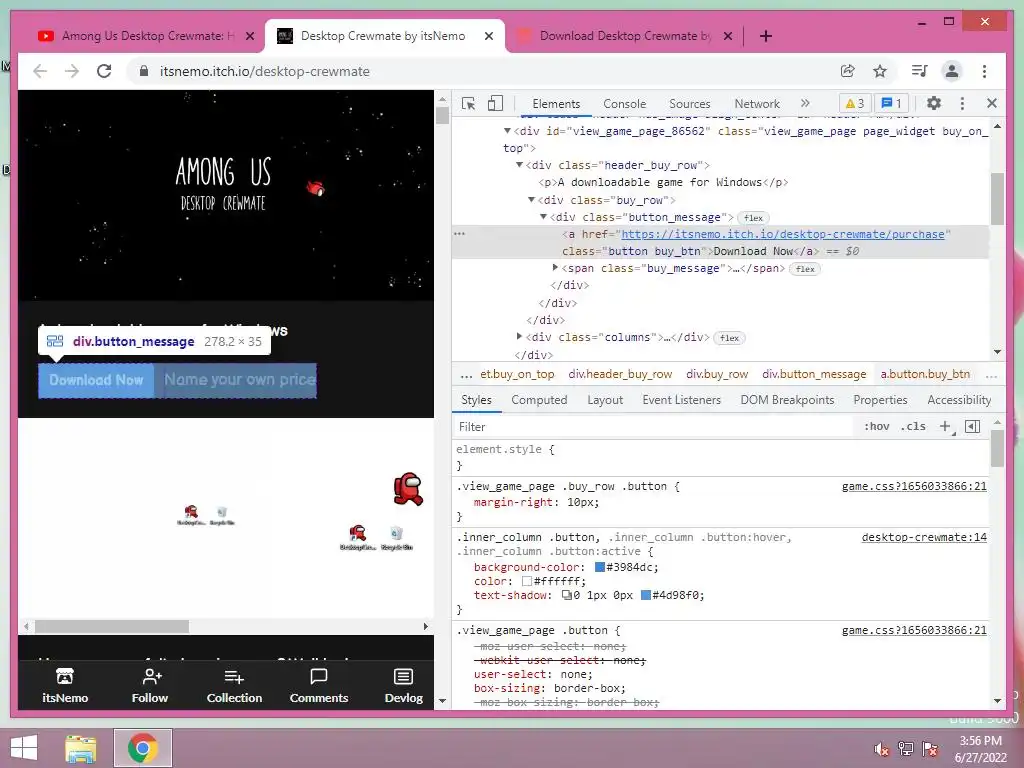Image resolution: width=1024 pixels, height=768 pixels.
Task: Share this page icon
Action: tap(848, 71)
